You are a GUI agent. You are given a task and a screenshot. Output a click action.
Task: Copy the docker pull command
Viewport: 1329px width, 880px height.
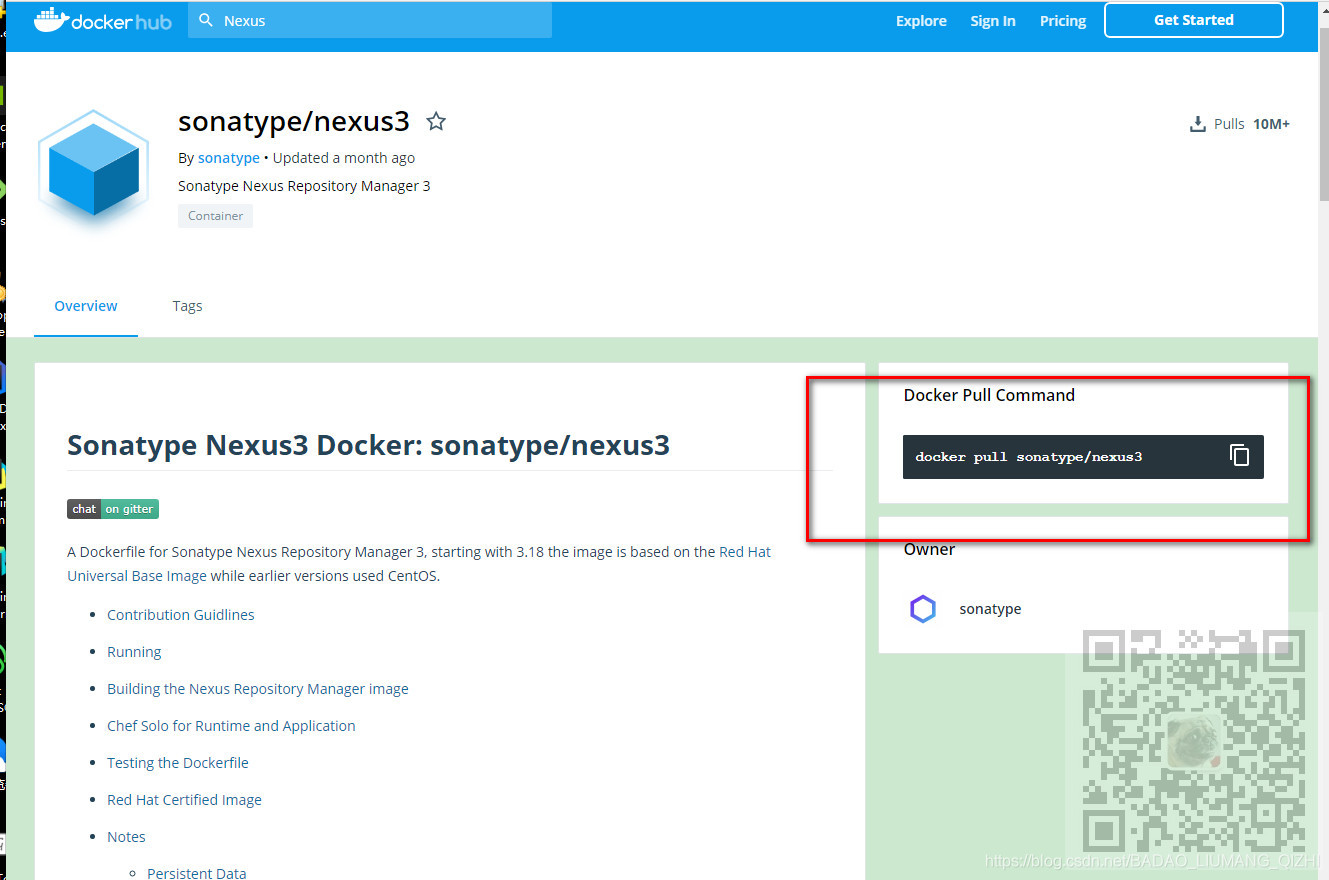1240,456
